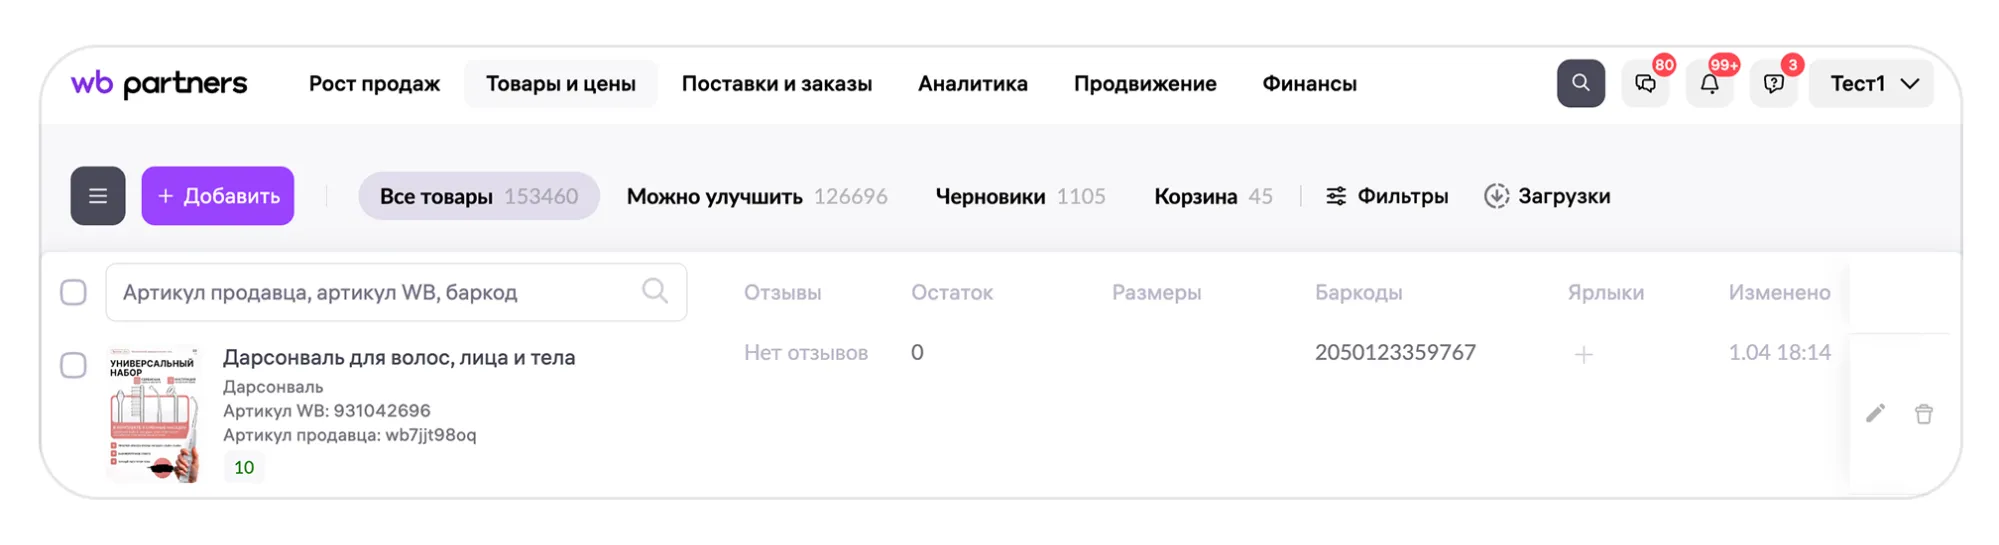This screenshot has width=1999, height=545.
Task: Open chat messages icon with 80 badge
Action: [1645, 83]
